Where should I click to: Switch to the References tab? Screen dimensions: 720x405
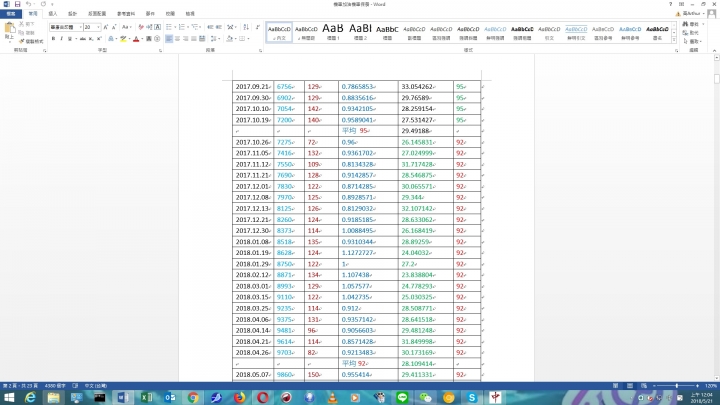(126, 14)
